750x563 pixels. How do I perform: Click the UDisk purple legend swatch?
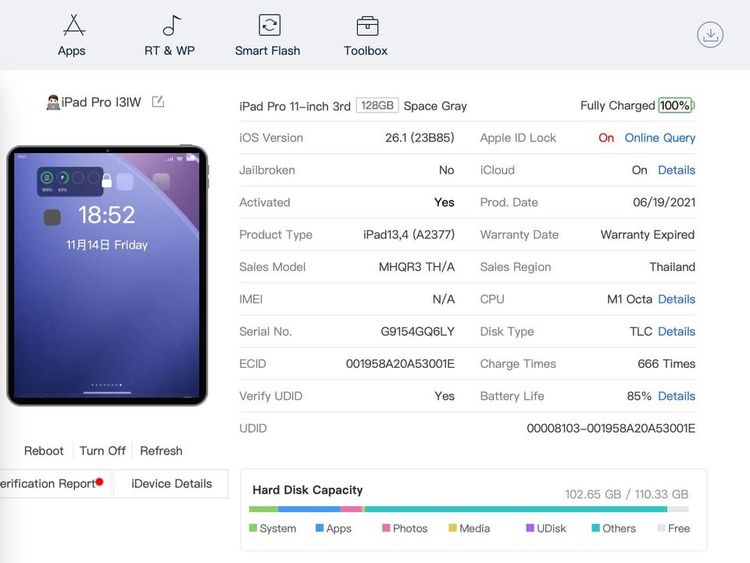(530, 528)
